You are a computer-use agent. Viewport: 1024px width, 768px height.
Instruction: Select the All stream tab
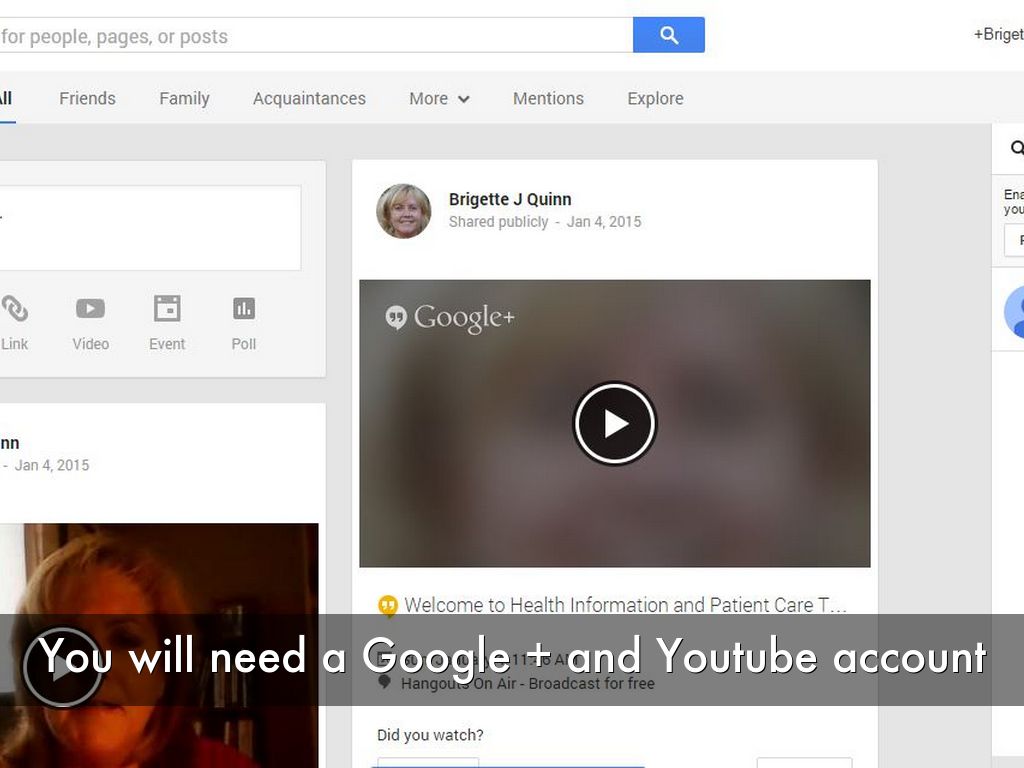coord(6,98)
